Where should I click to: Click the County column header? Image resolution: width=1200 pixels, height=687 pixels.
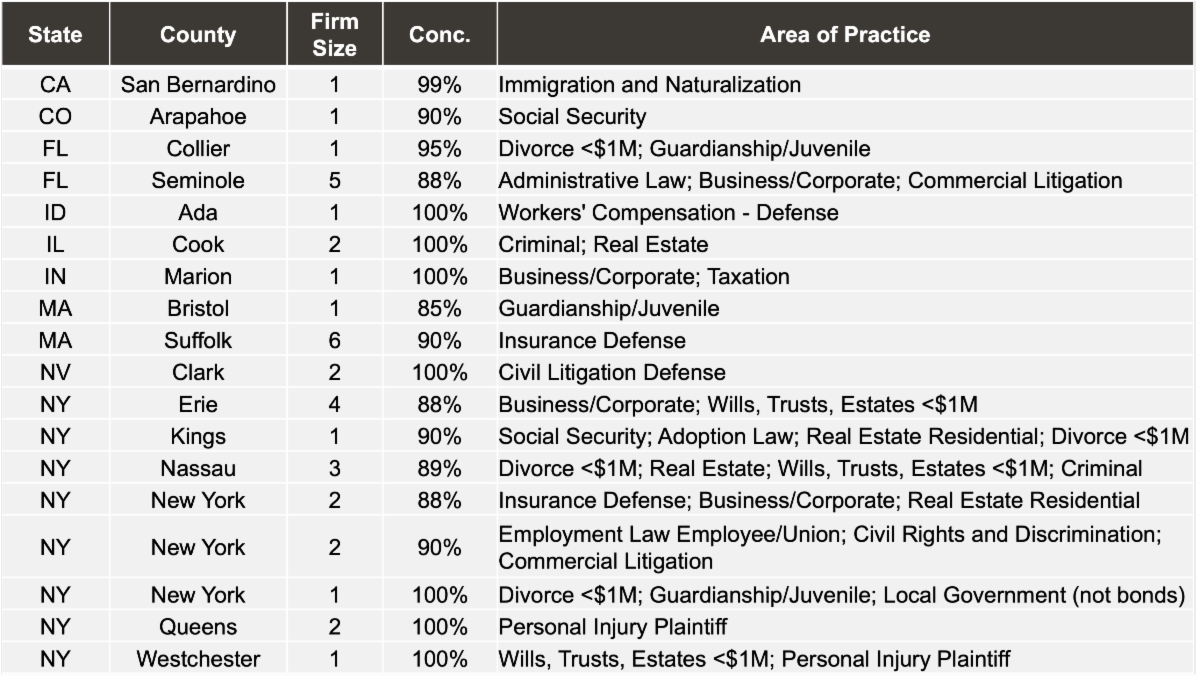click(x=198, y=35)
